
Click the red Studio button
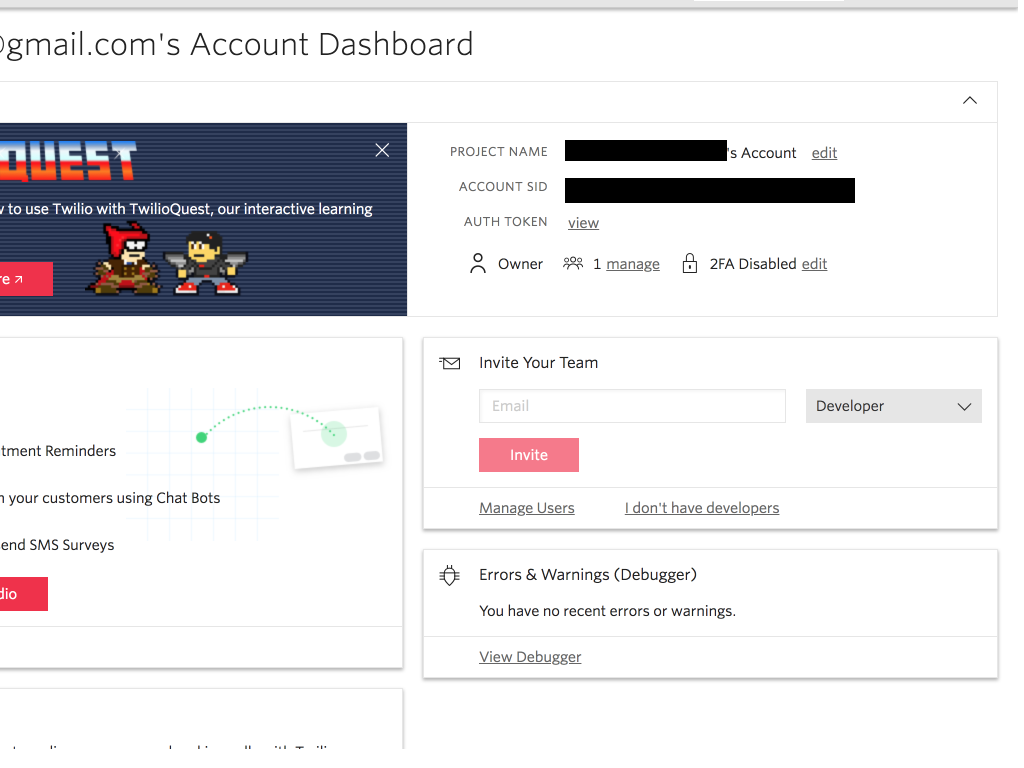tap(24, 594)
